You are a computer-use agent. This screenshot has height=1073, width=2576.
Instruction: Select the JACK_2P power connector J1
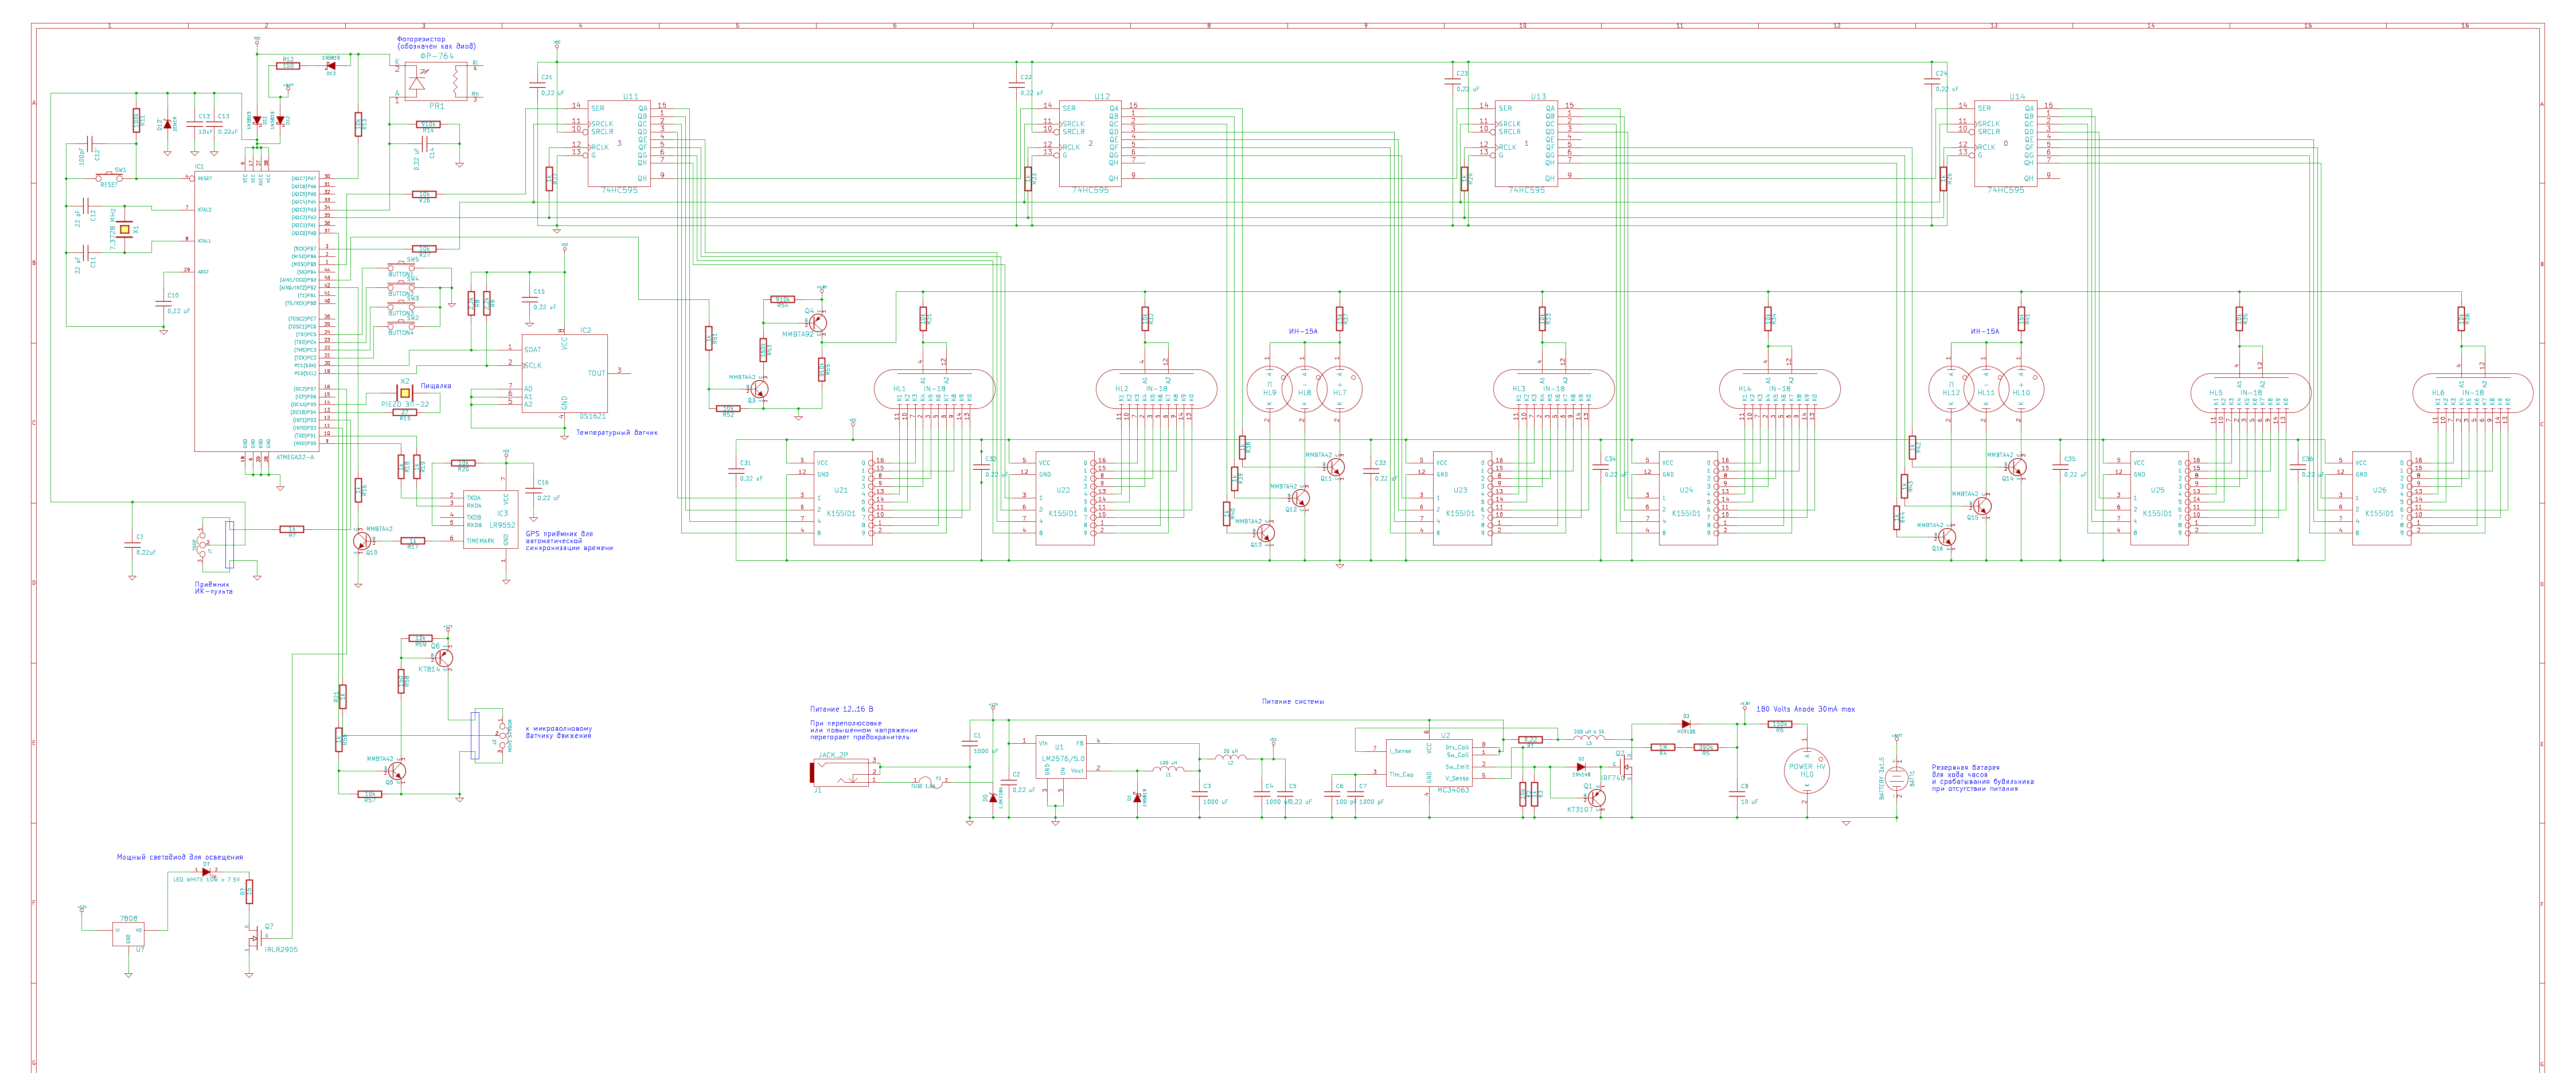coord(840,773)
